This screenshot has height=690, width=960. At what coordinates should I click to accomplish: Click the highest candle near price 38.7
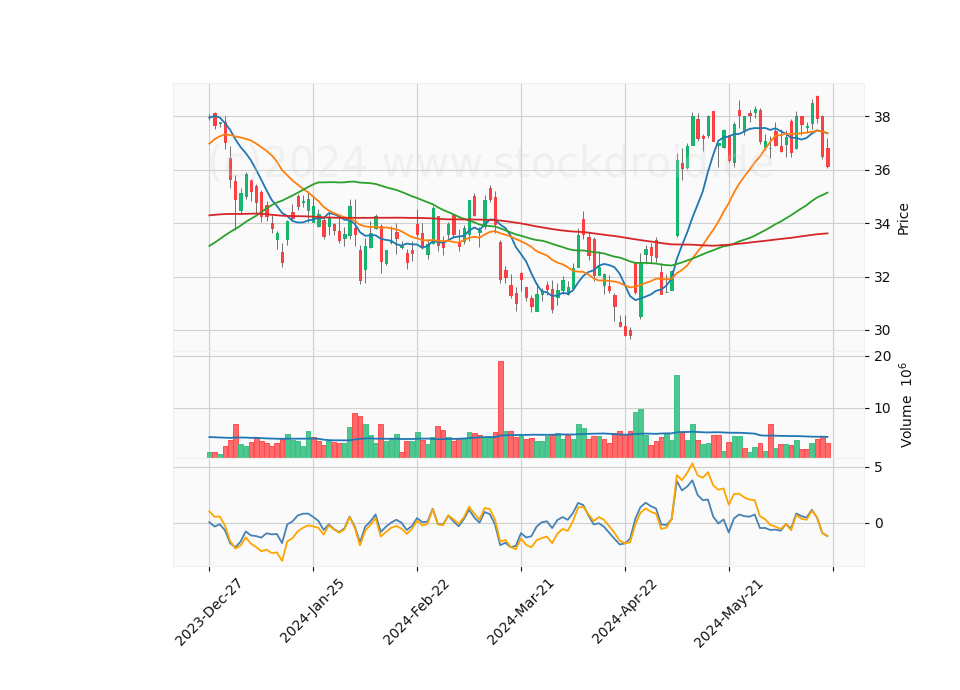tap(817, 108)
